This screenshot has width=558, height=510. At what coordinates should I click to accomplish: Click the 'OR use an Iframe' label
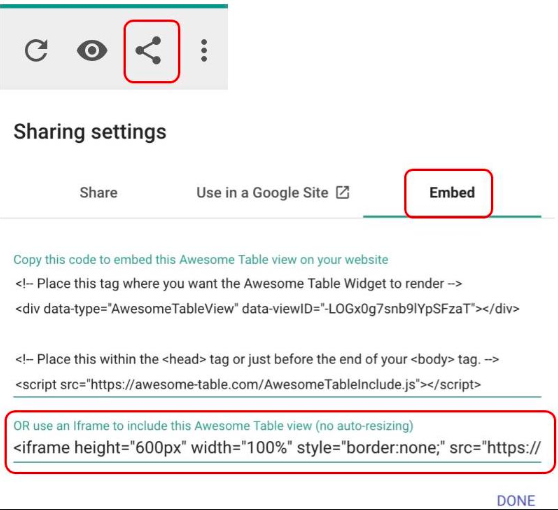tap(213, 426)
